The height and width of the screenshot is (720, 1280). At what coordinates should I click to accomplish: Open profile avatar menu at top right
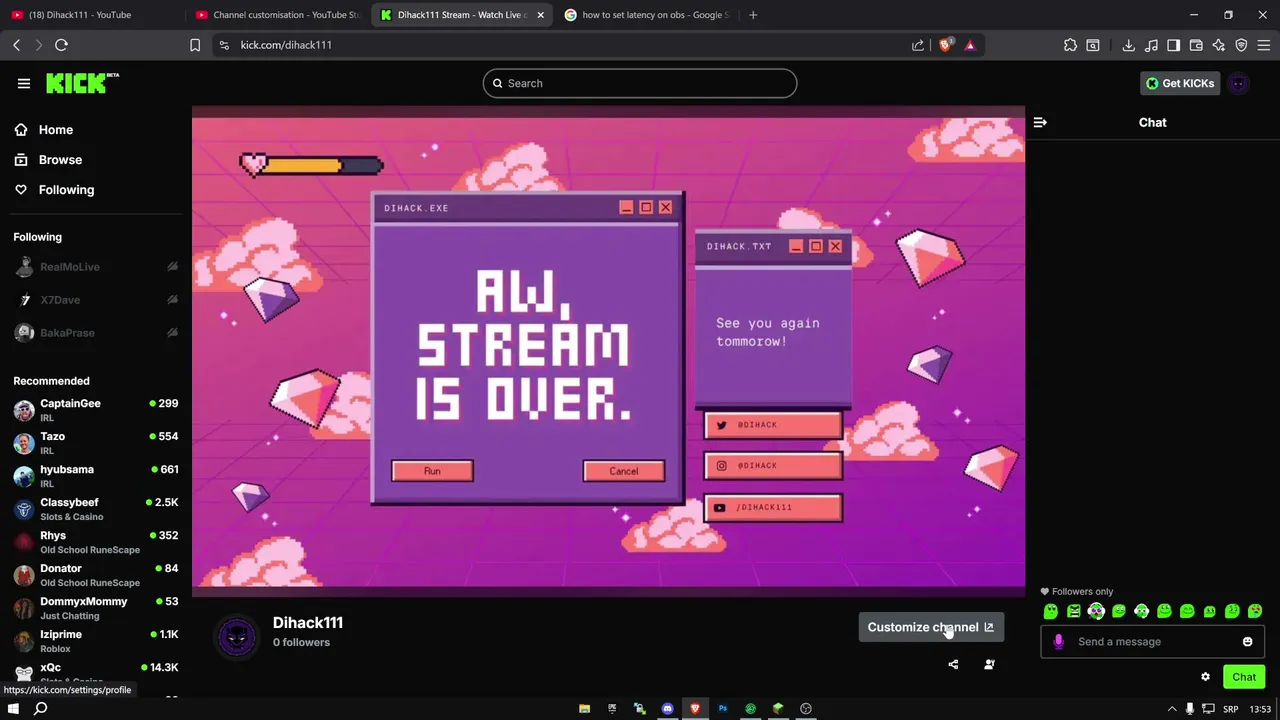(1239, 83)
